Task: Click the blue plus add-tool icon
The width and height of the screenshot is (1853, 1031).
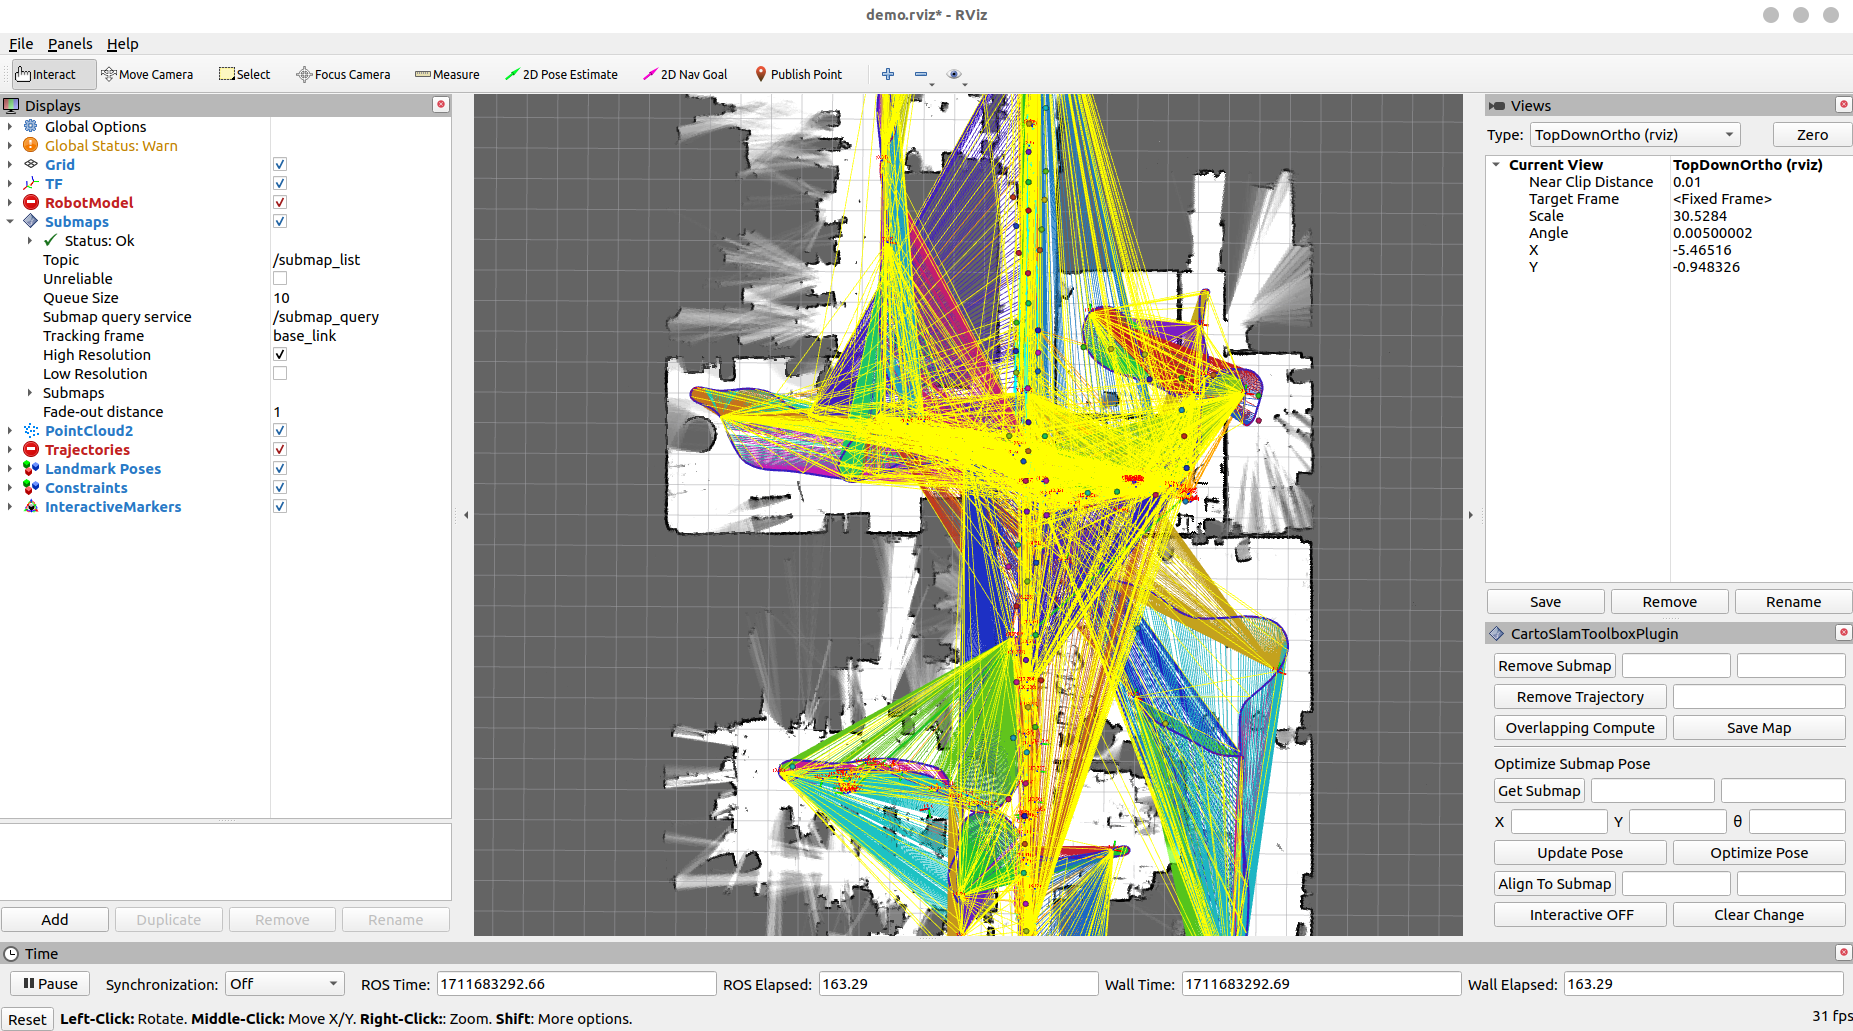Action: coord(888,74)
